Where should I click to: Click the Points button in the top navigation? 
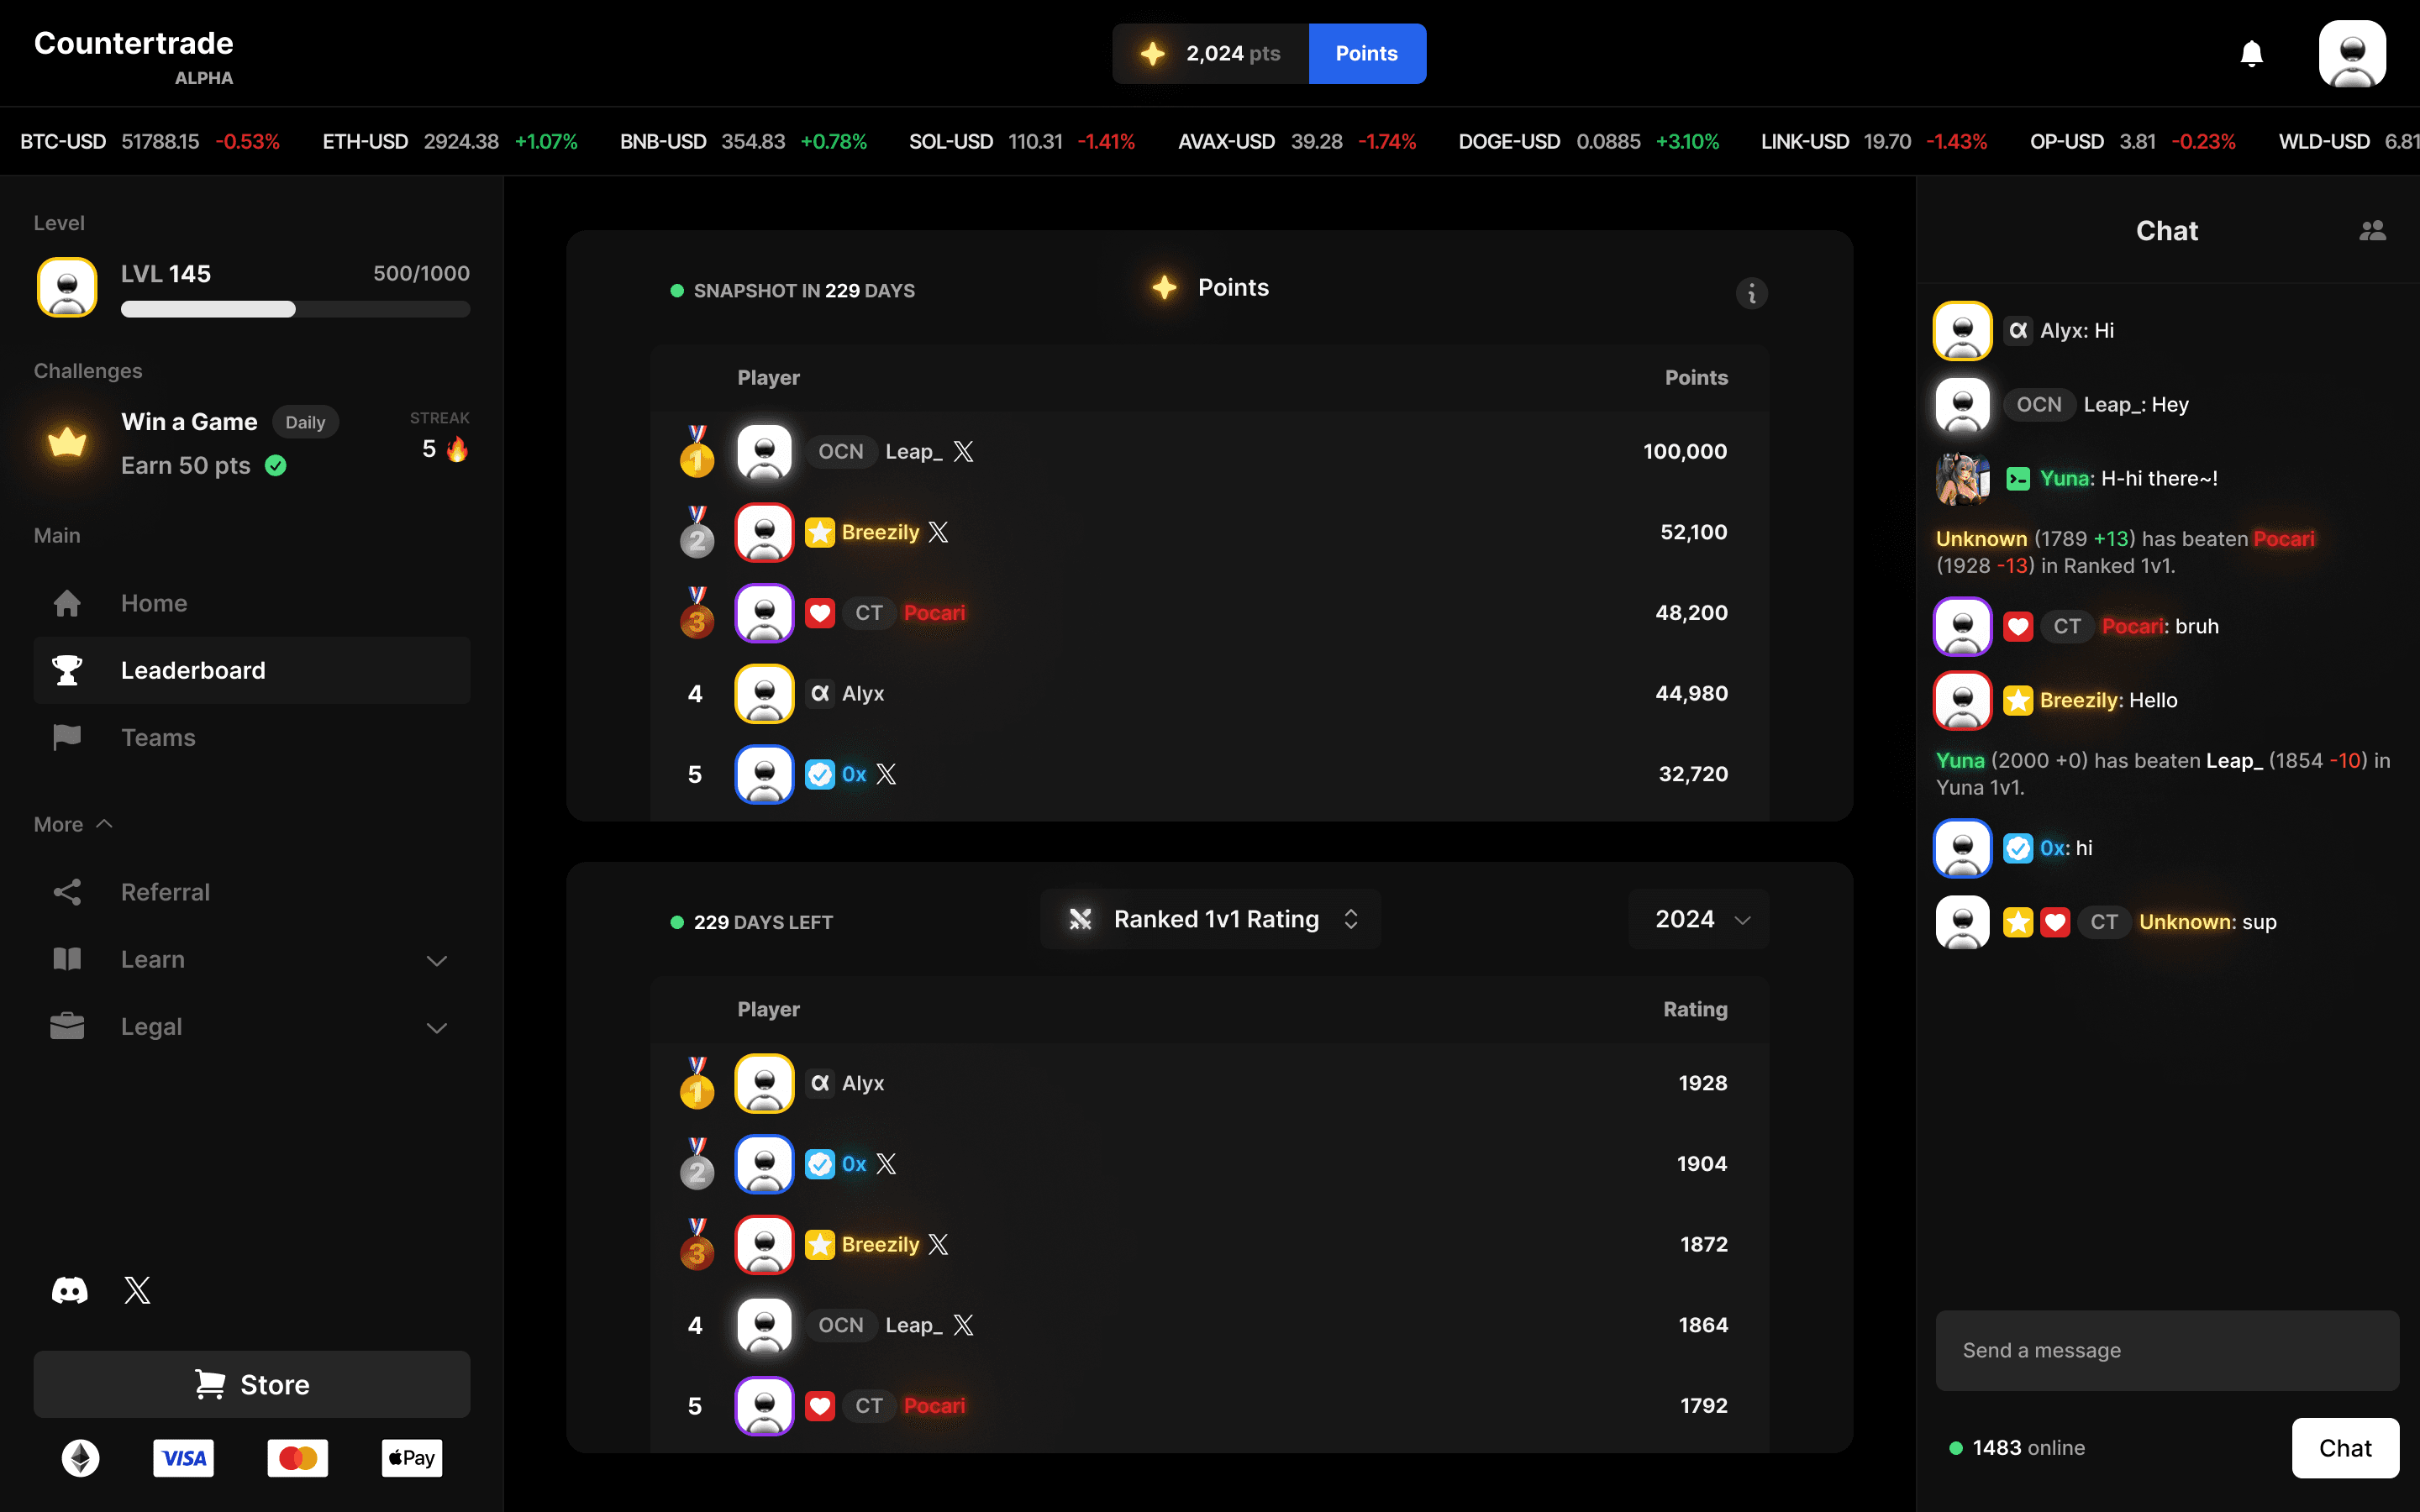pyautogui.click(x=1366, y=52)
